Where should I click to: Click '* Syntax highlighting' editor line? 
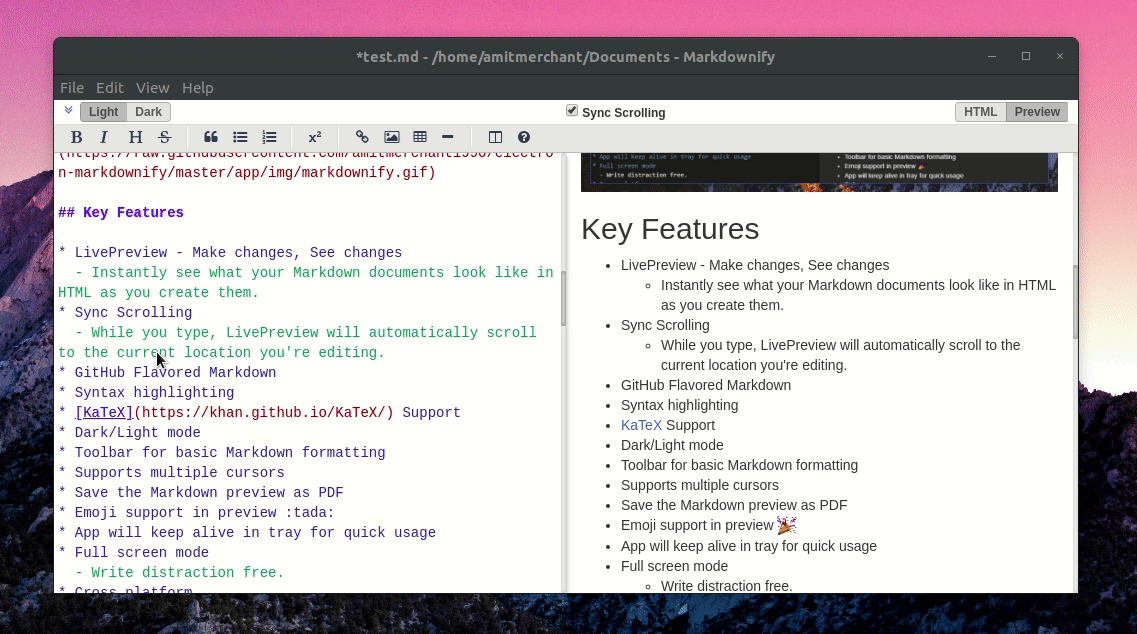pyautogui.click(x=146, y=392)
